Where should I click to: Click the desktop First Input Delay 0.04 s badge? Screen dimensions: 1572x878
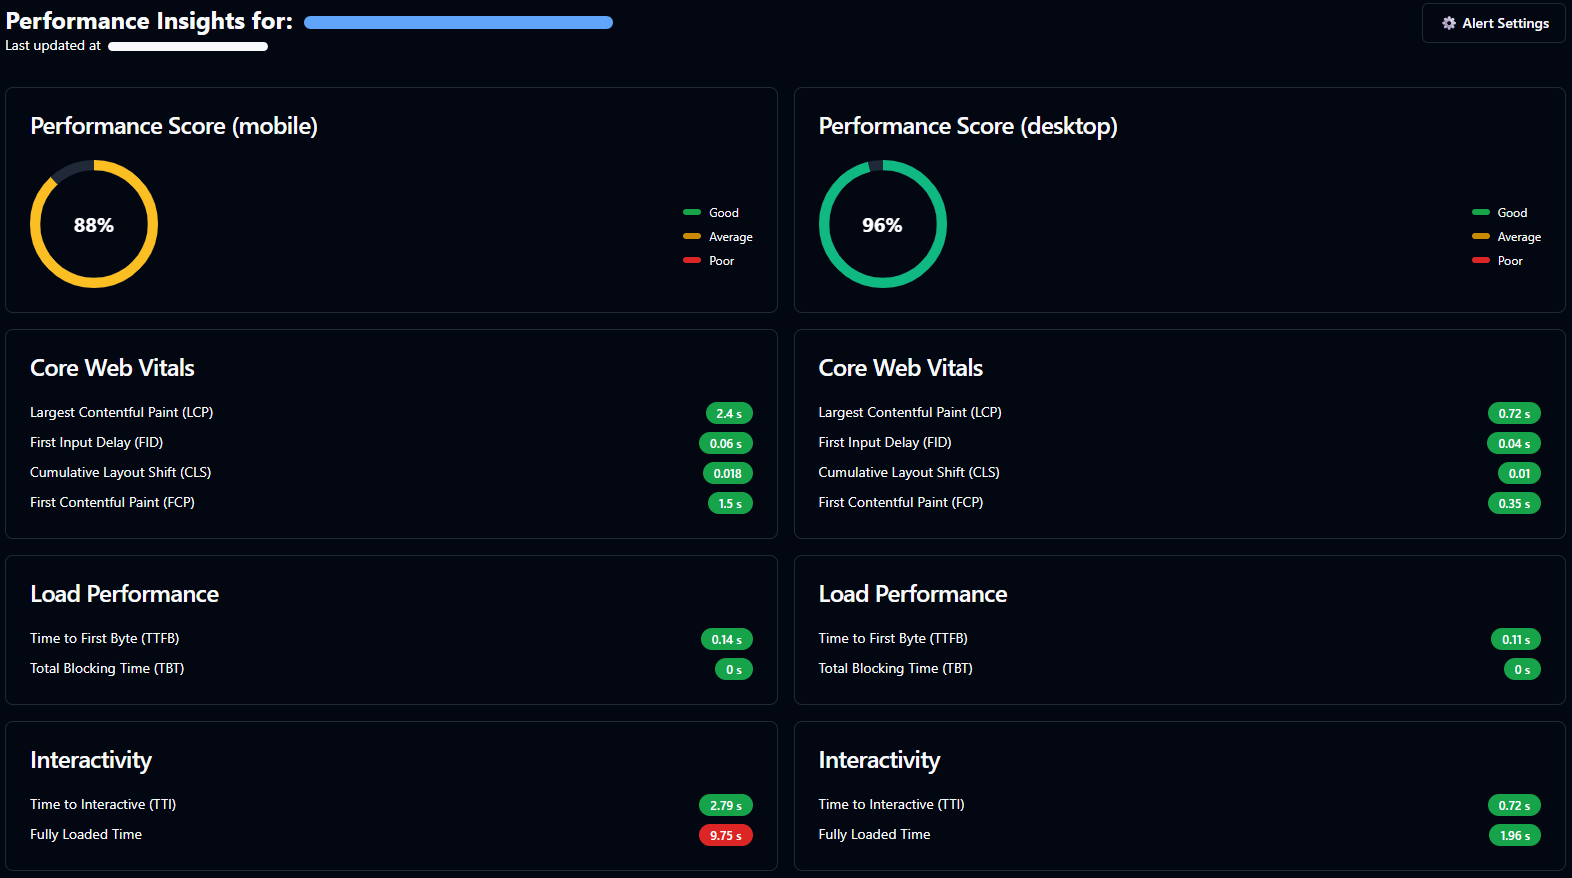[x=1513, y=443]
